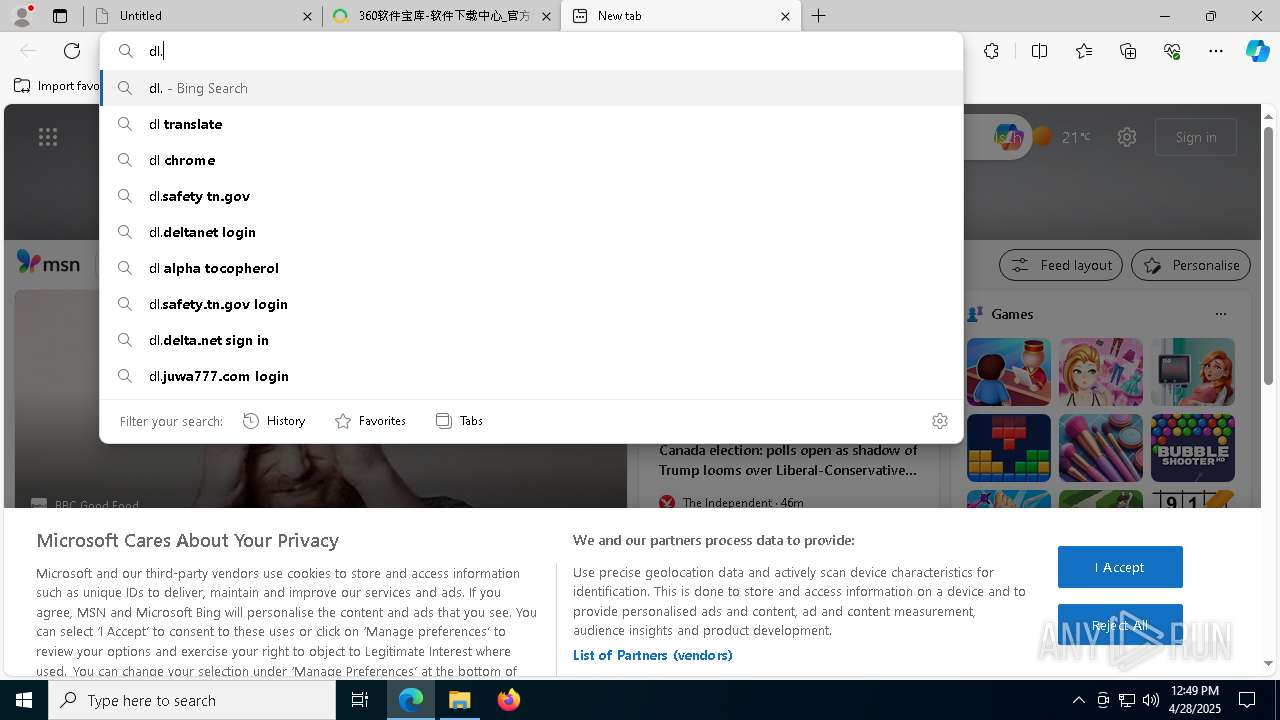Open the MSN app launcher grid
The height and width of the screenshot is (720, 1280).
(48, 137)
